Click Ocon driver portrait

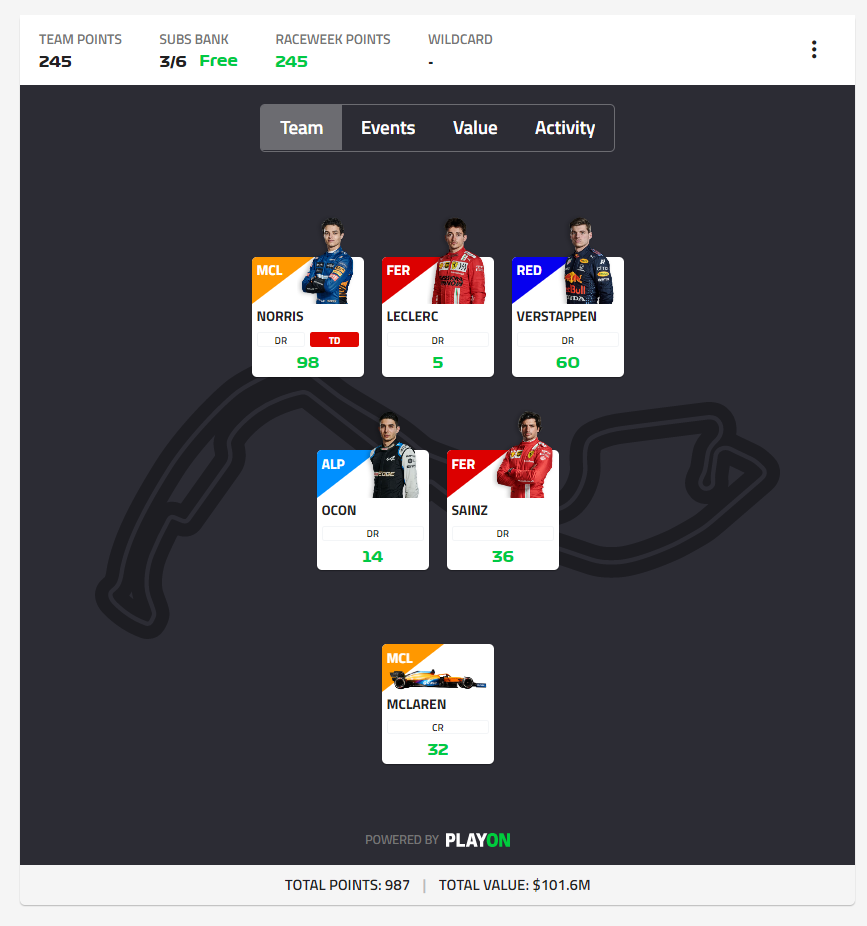[394, 455]
